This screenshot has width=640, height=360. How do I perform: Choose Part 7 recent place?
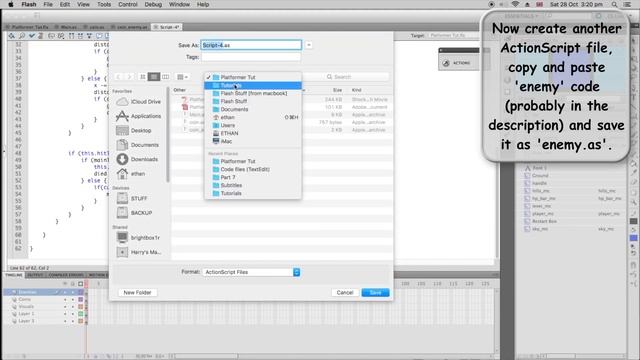click(x=253, y=178)
